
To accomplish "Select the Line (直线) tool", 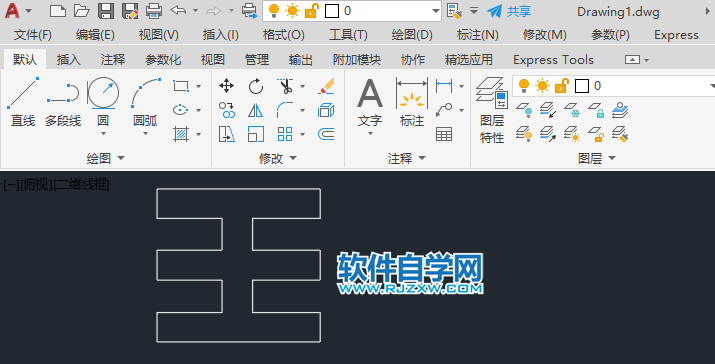I will pyautogui.click(x=23, y=102).
